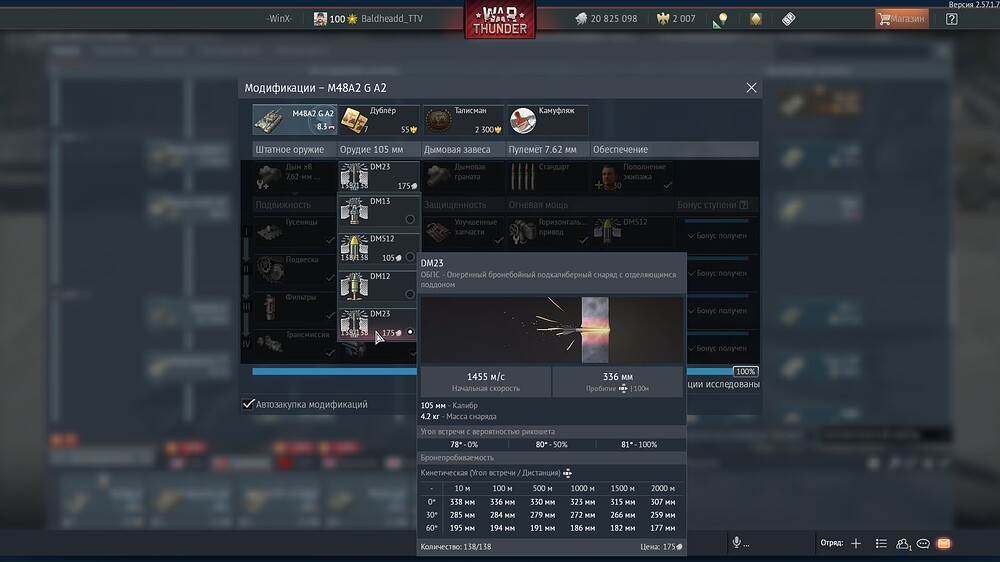Click the Golden Eagles balance 2 007

676,18
